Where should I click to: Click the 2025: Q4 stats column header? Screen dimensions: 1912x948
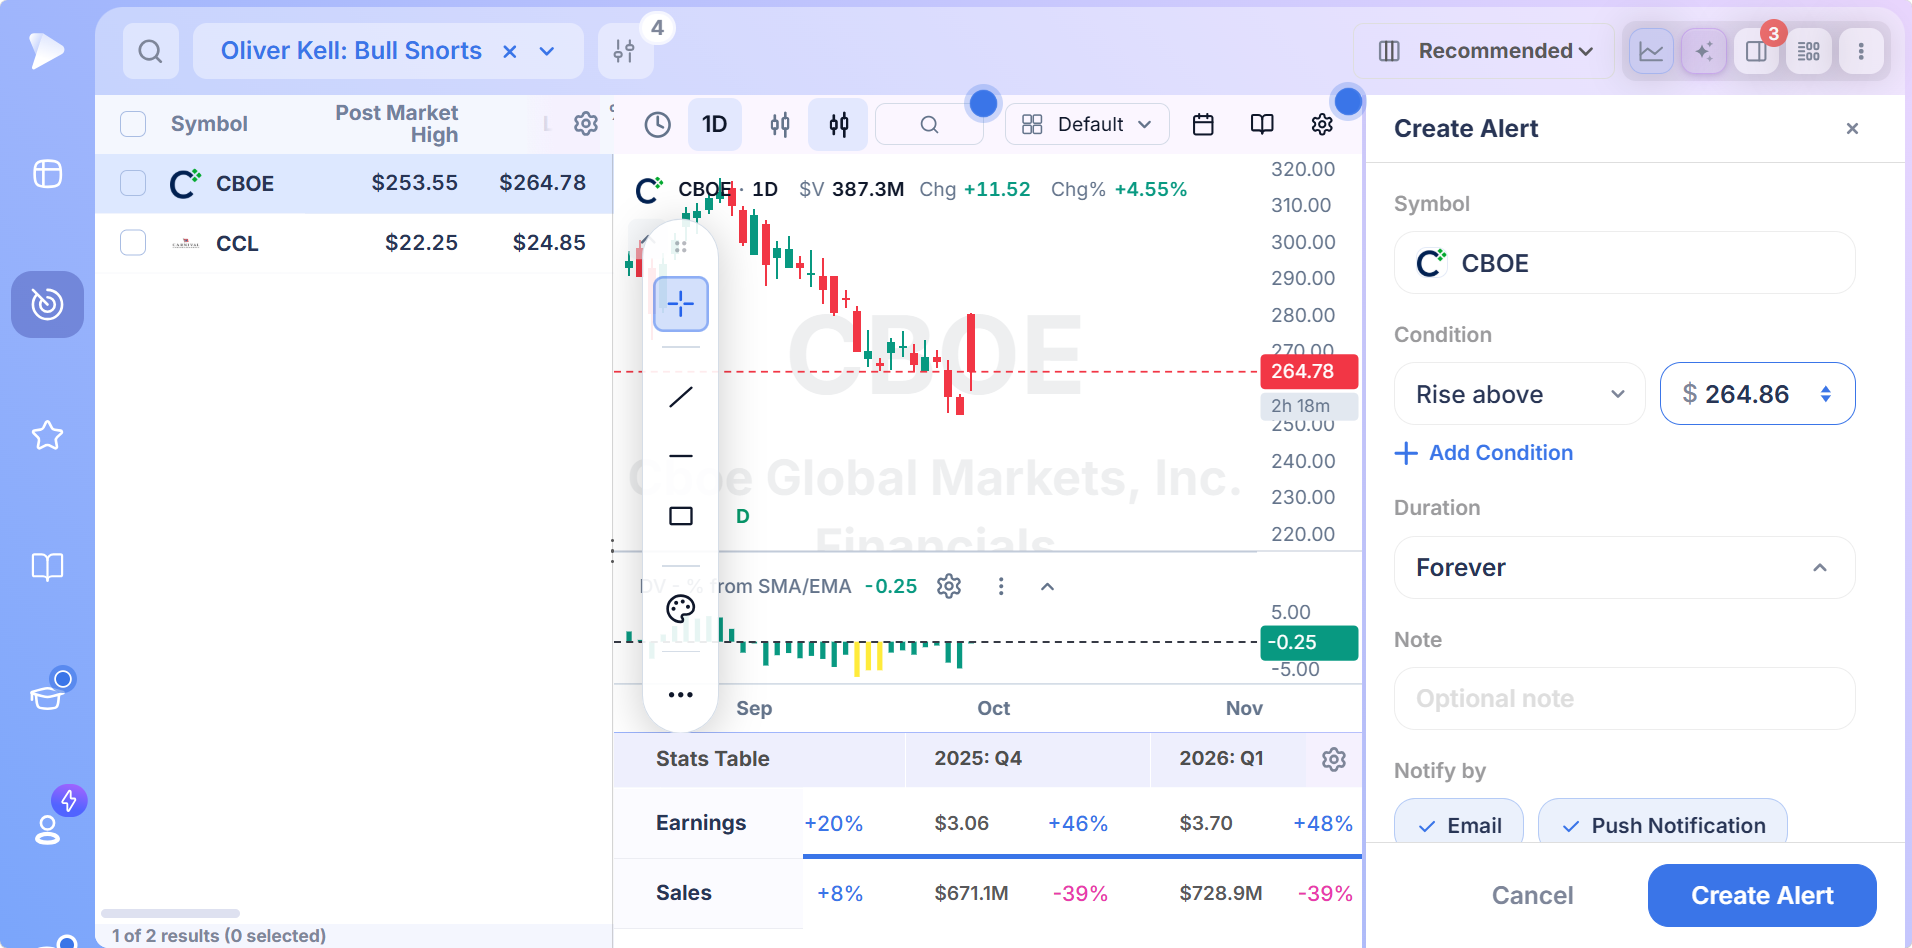978,758
